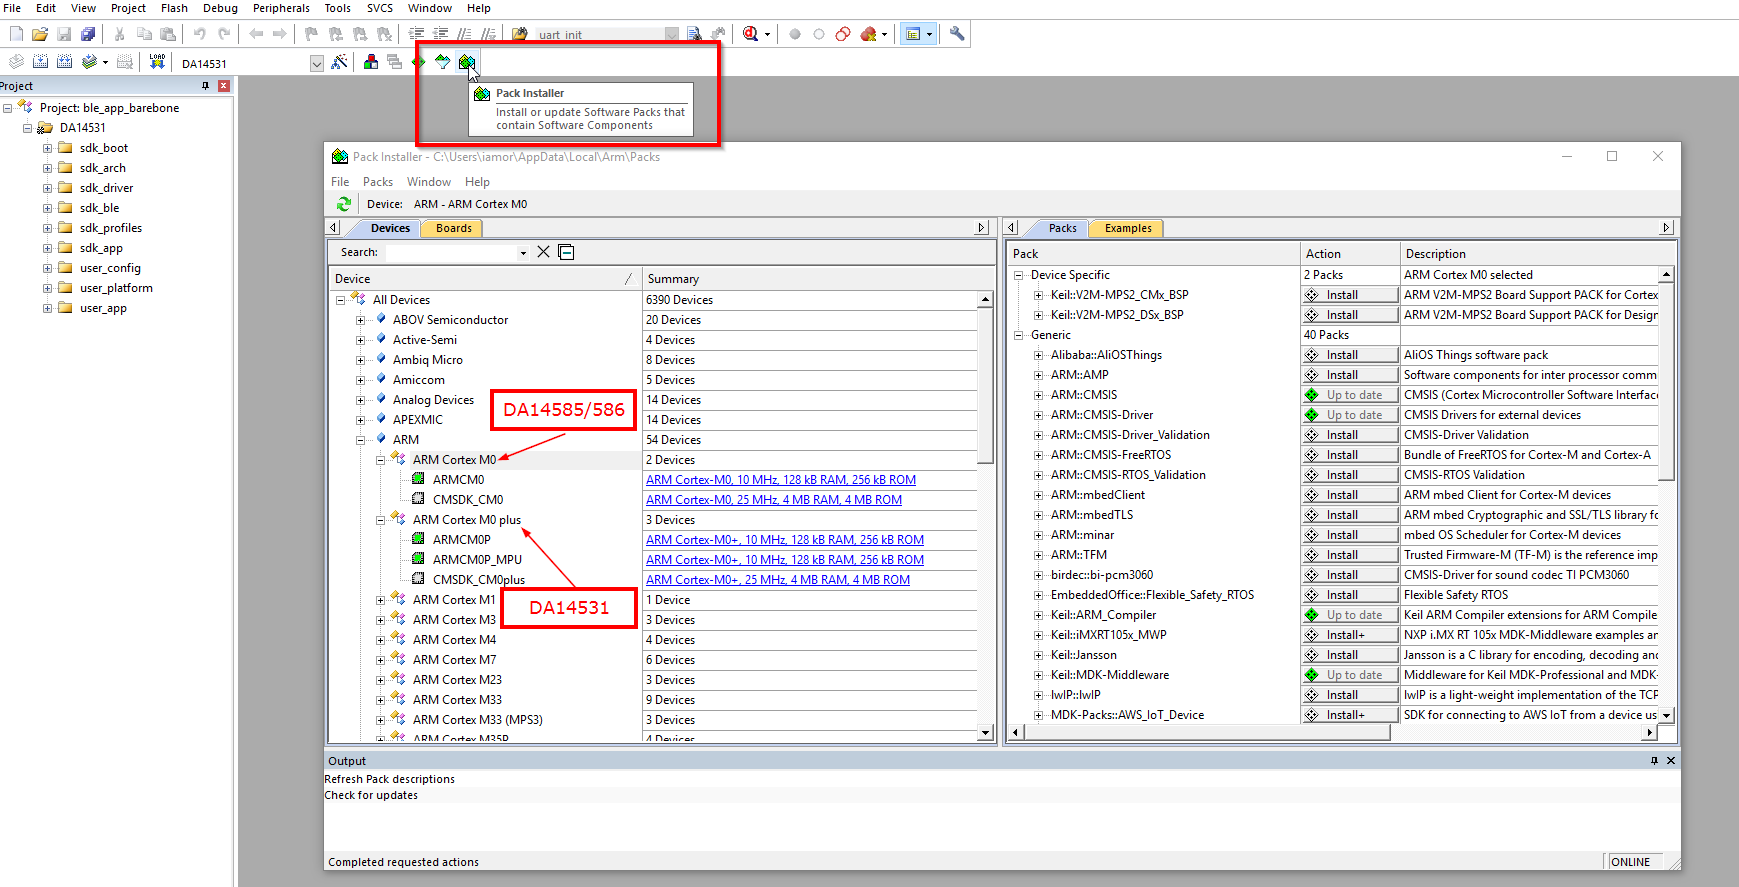The height and width of the screenshot is (887, 1739).
Task: Launch the Pack Installer toolbar icon
Action: 466,62
